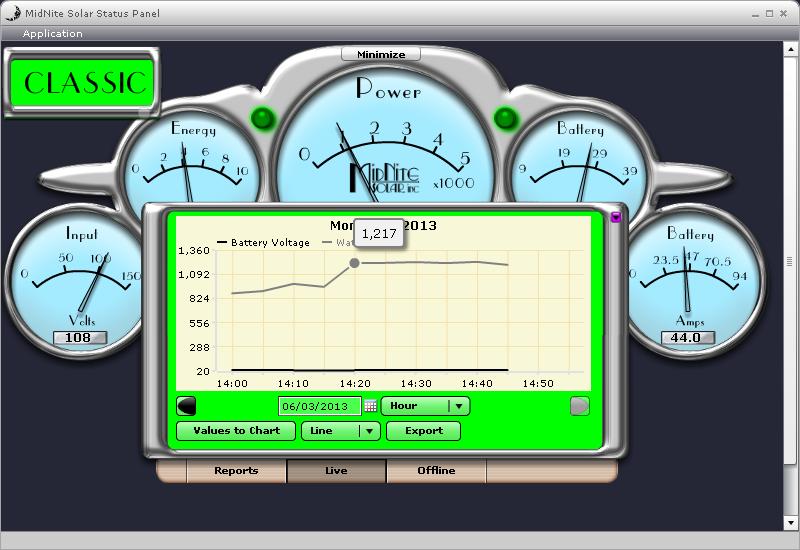
Task: Click the left green indicator light
Action: point(263,118)
